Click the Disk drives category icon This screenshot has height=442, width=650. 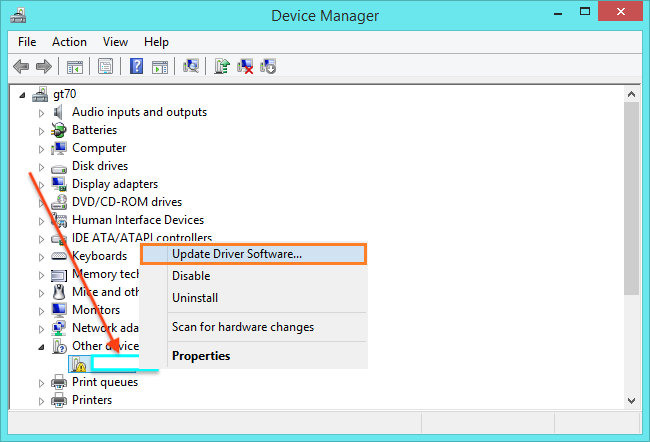pos(59,168)
